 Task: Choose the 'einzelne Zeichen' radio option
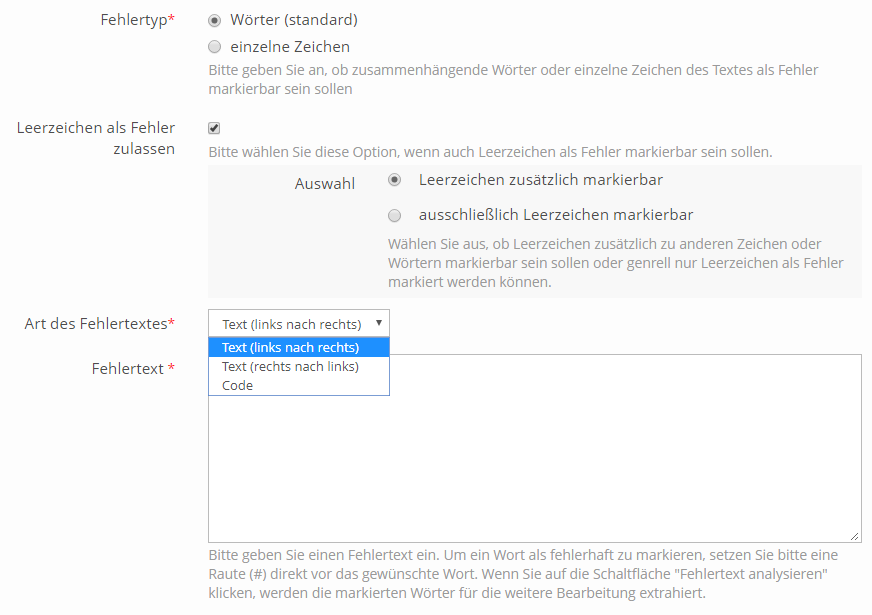click(x=215, y=47)
